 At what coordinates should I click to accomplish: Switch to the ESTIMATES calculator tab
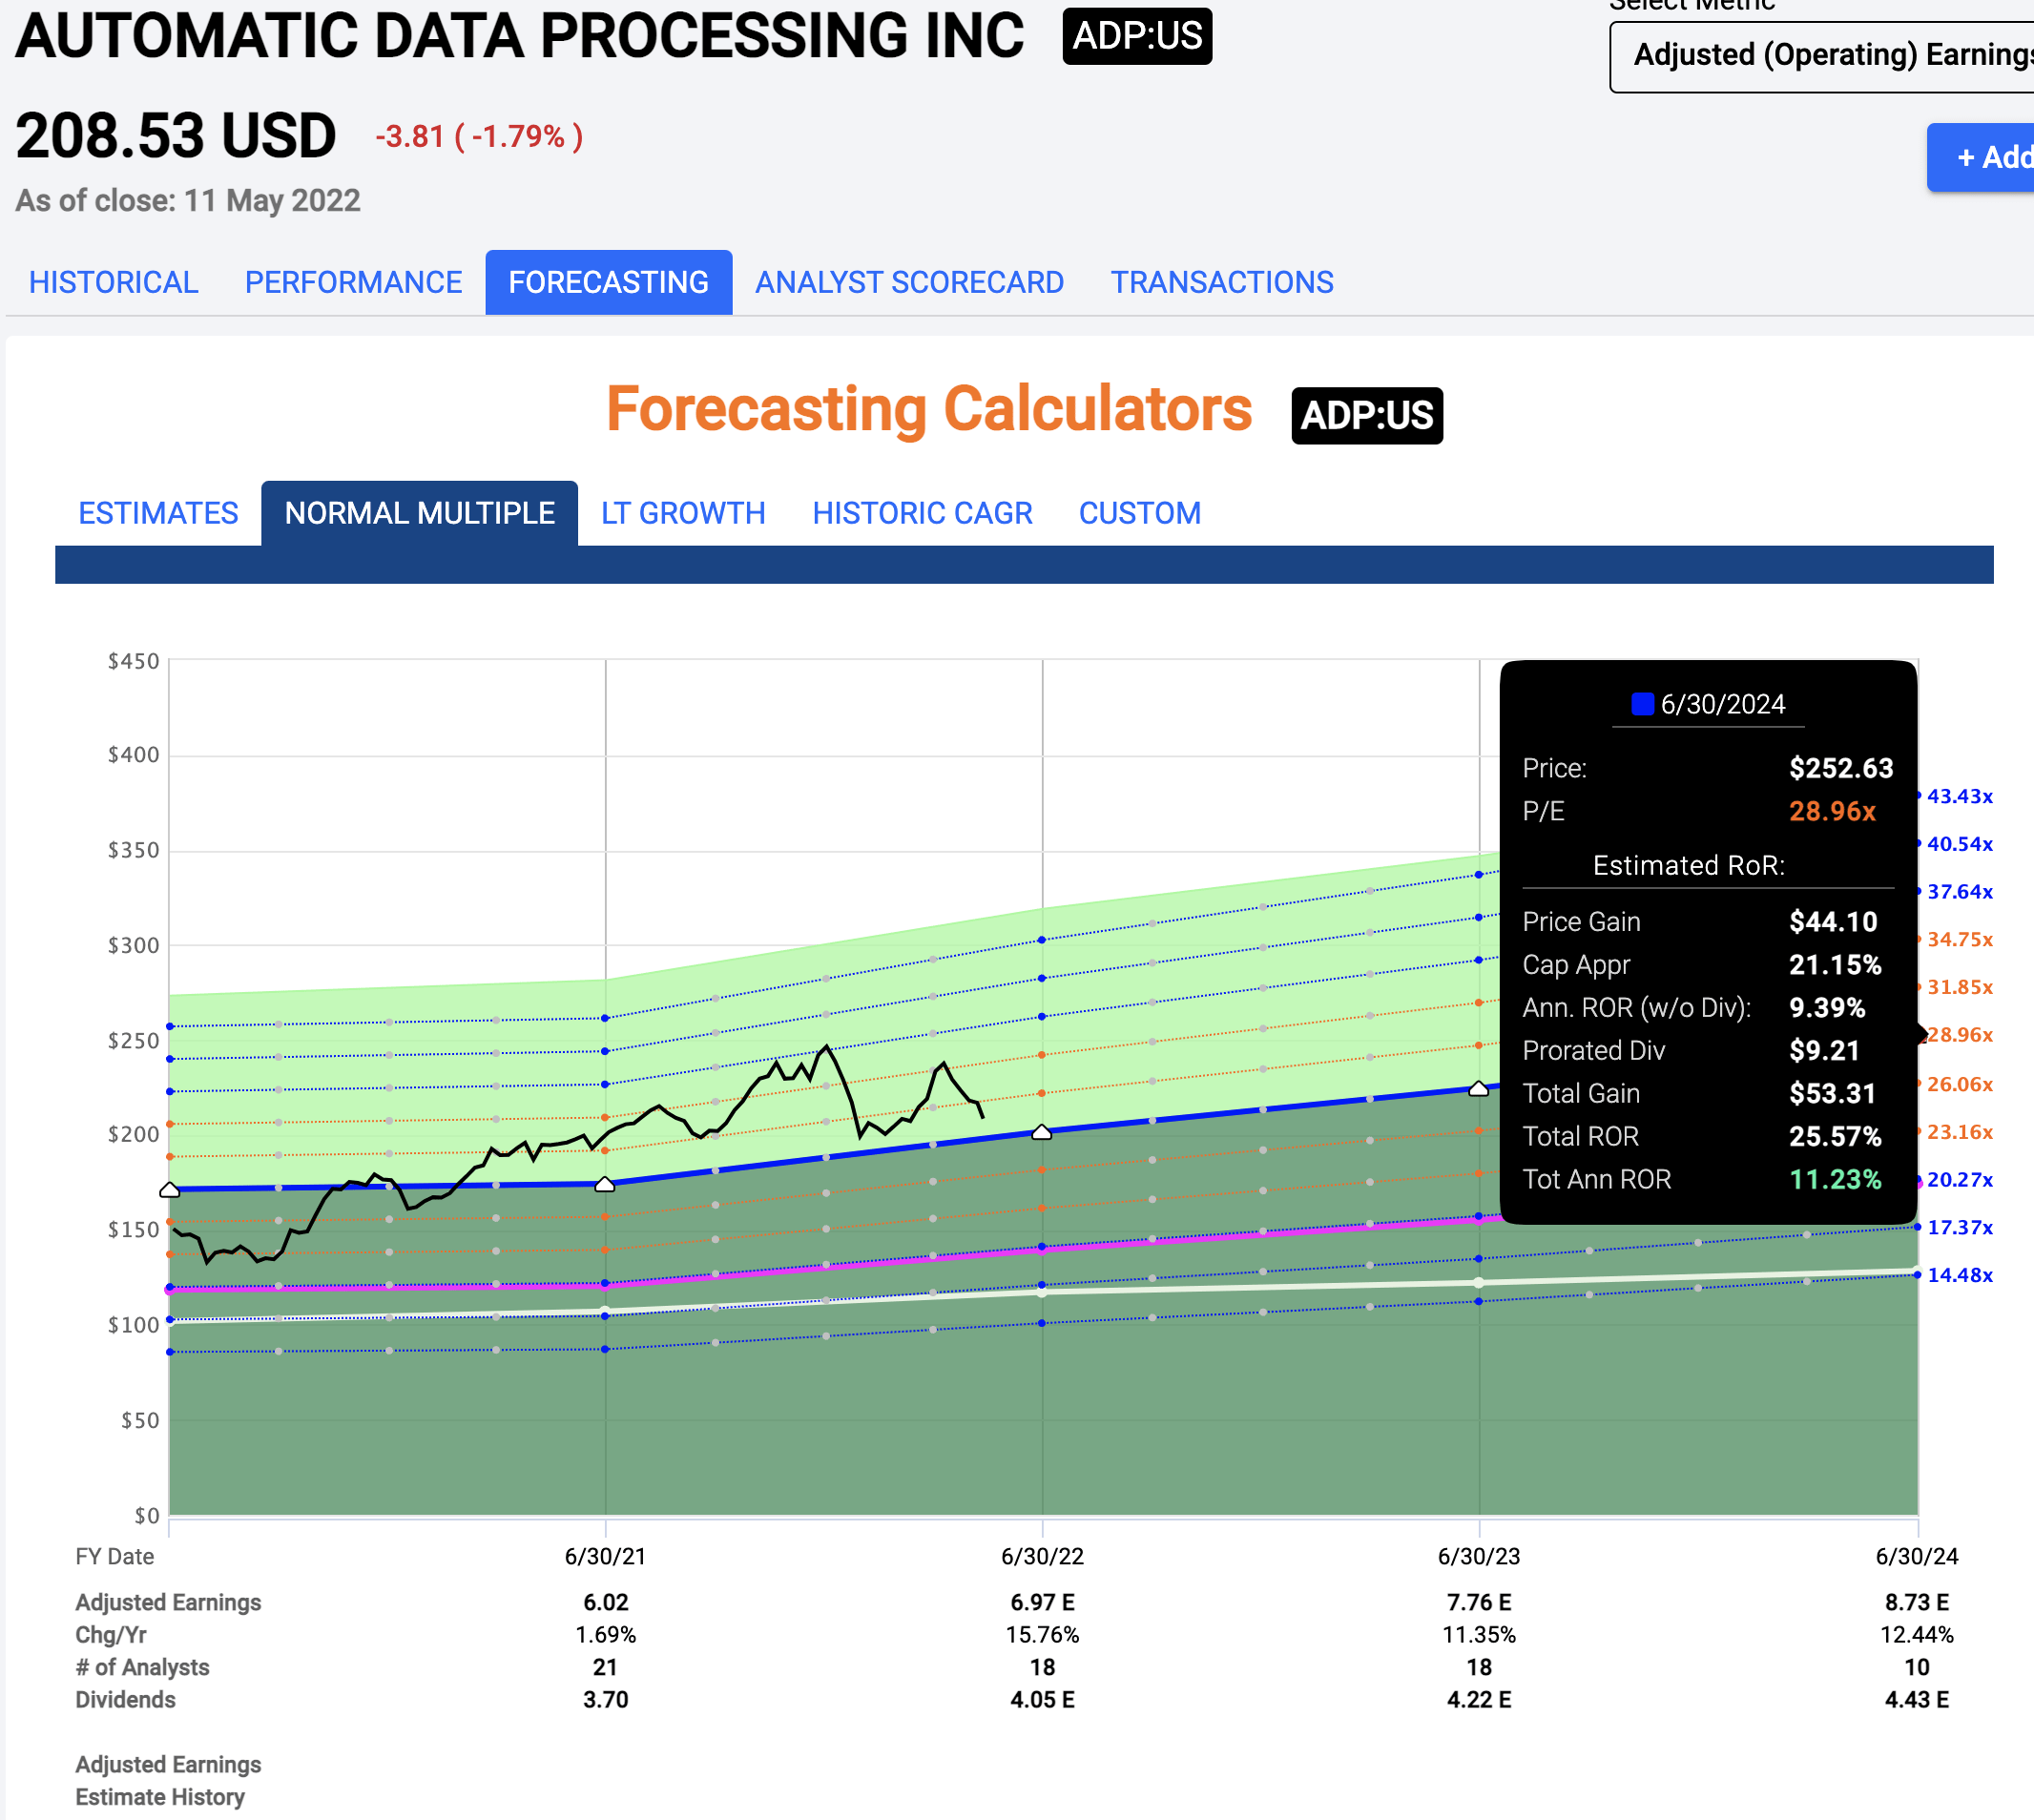pos(158,513)
